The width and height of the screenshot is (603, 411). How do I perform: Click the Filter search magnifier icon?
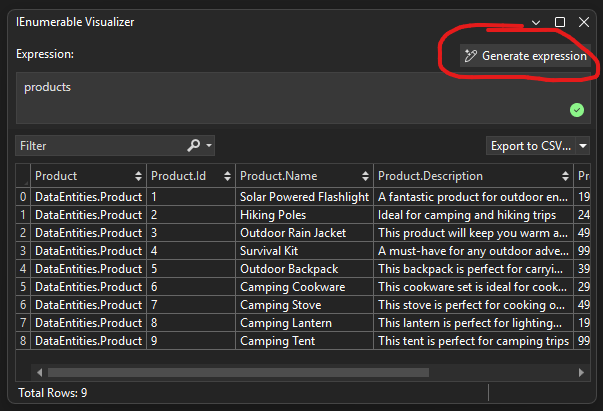[x=193, y=145]
